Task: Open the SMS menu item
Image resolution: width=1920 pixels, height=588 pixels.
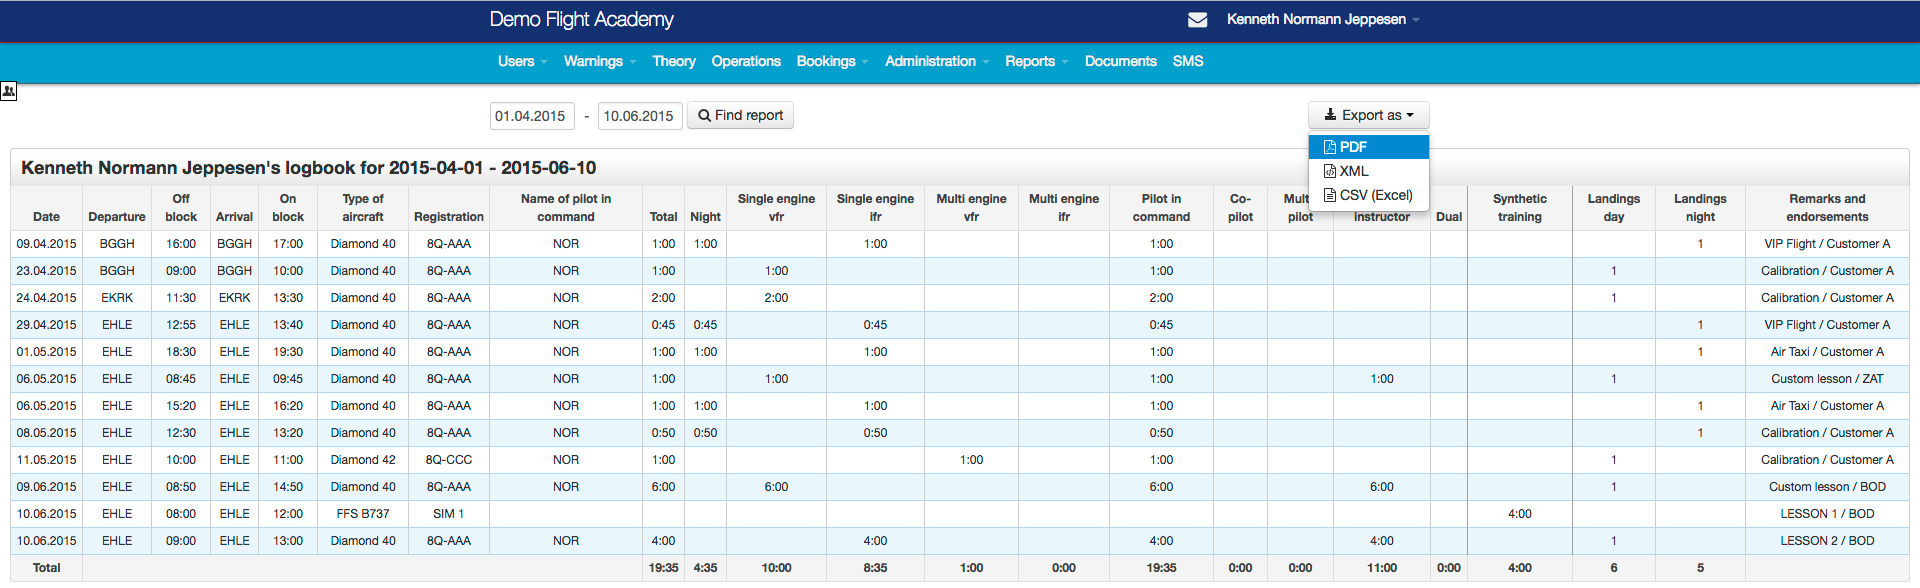Action: coord(1188,61)
